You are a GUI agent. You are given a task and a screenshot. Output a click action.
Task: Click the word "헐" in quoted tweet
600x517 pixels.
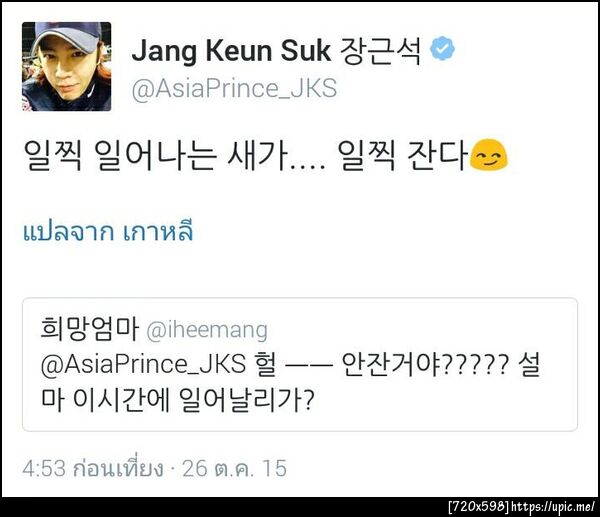click(264, 364)
